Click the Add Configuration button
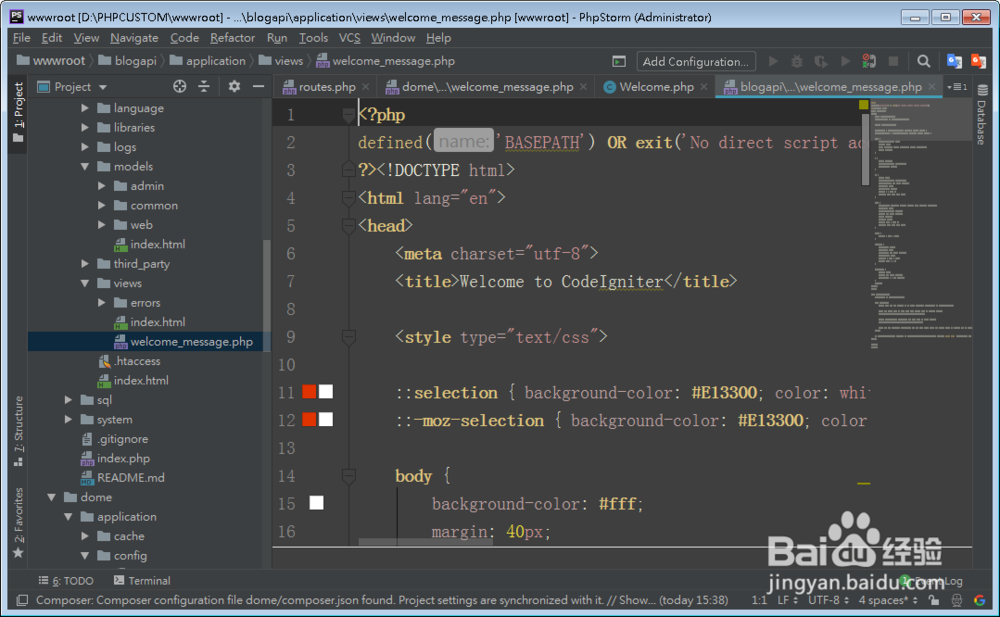The image size is (1000, 617). click(x=696, y=61)
